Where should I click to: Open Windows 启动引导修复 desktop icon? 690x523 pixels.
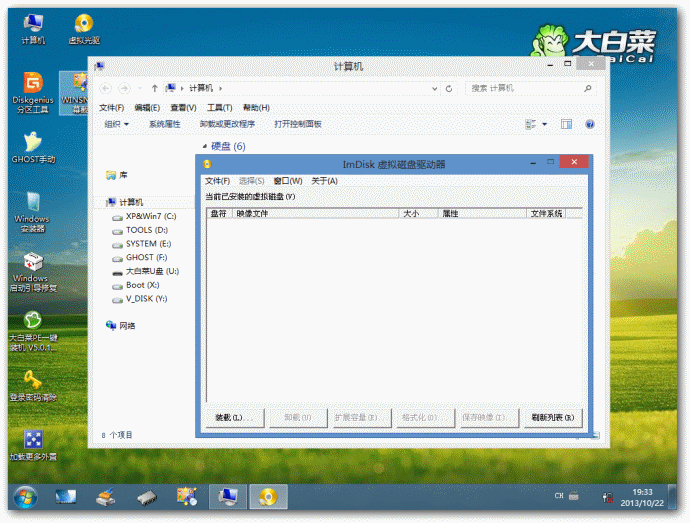[x=33, y=272]
